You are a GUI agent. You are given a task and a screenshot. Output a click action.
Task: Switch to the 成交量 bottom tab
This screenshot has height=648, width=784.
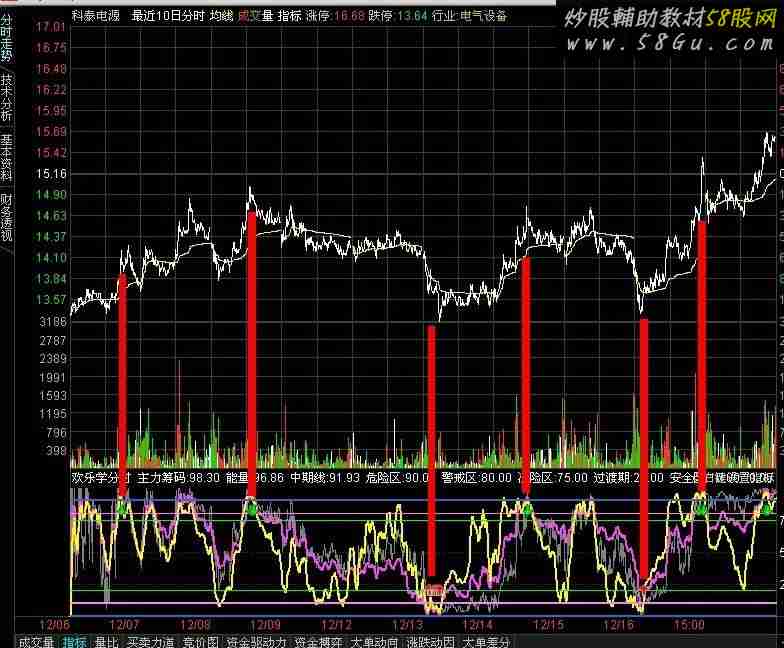[x=37, y=641]
